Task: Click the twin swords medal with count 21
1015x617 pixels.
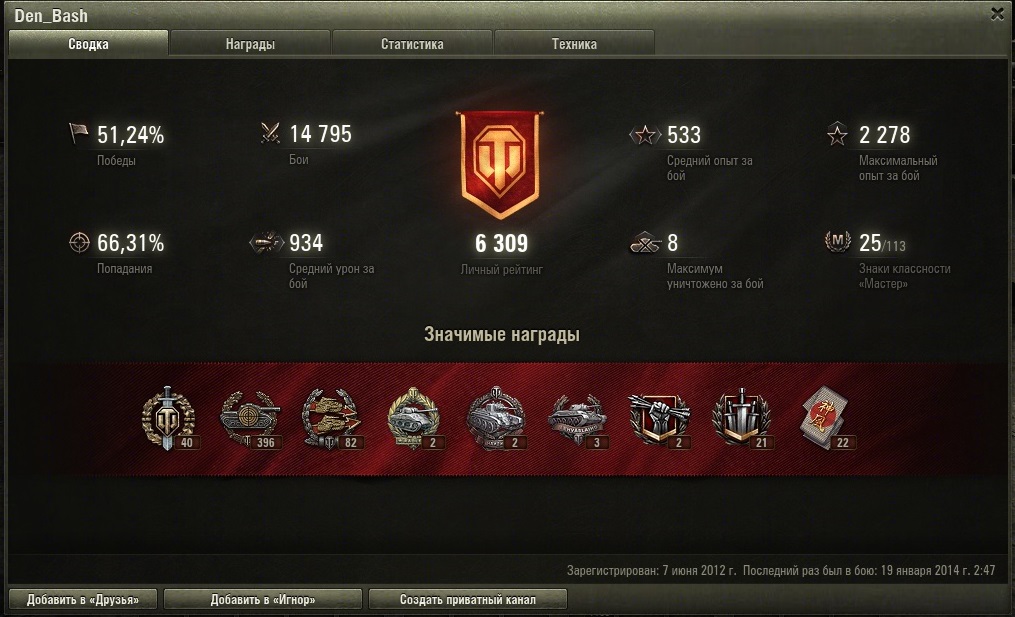Action: [741, 418]
